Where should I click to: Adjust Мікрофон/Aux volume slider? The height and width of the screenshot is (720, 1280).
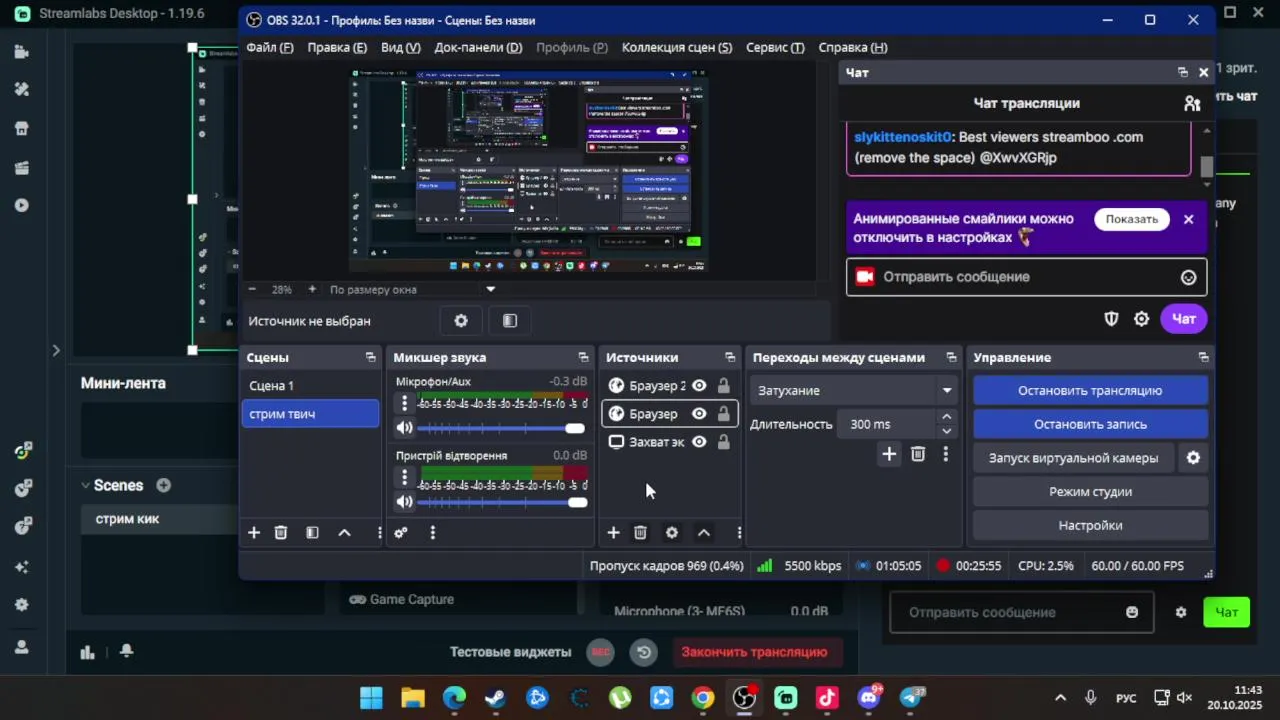501,428
